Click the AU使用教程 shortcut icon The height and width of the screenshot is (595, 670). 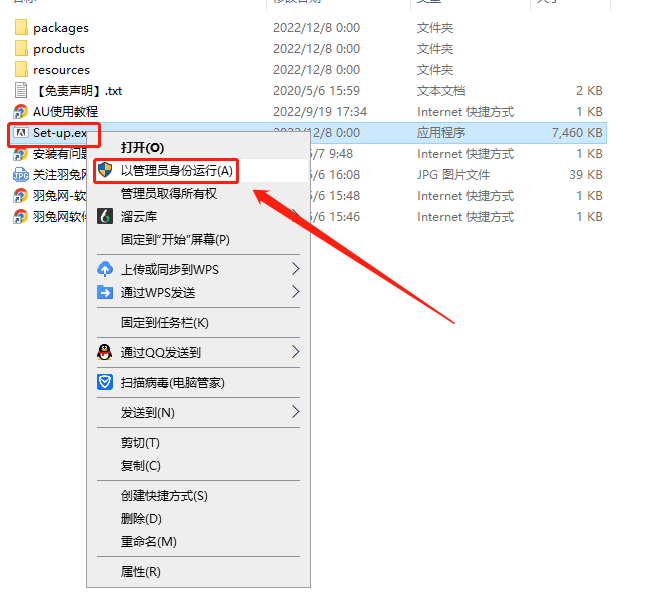pyautogui.click(x=21, y=112)
